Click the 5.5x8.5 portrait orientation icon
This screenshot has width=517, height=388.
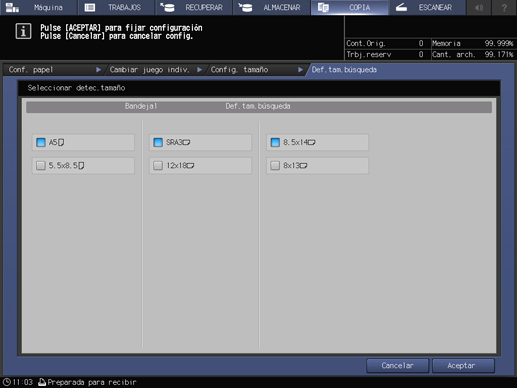click(x=81, y=166)
